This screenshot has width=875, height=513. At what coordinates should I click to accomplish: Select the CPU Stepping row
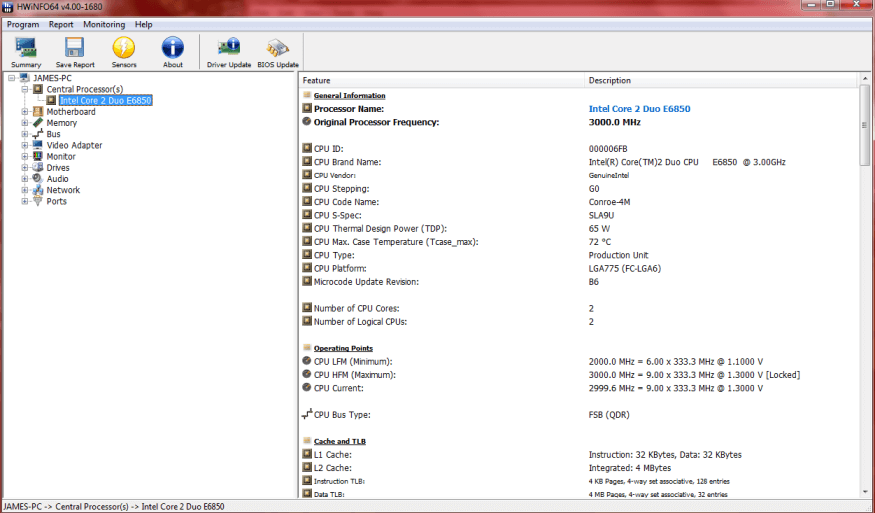[579, 189]
